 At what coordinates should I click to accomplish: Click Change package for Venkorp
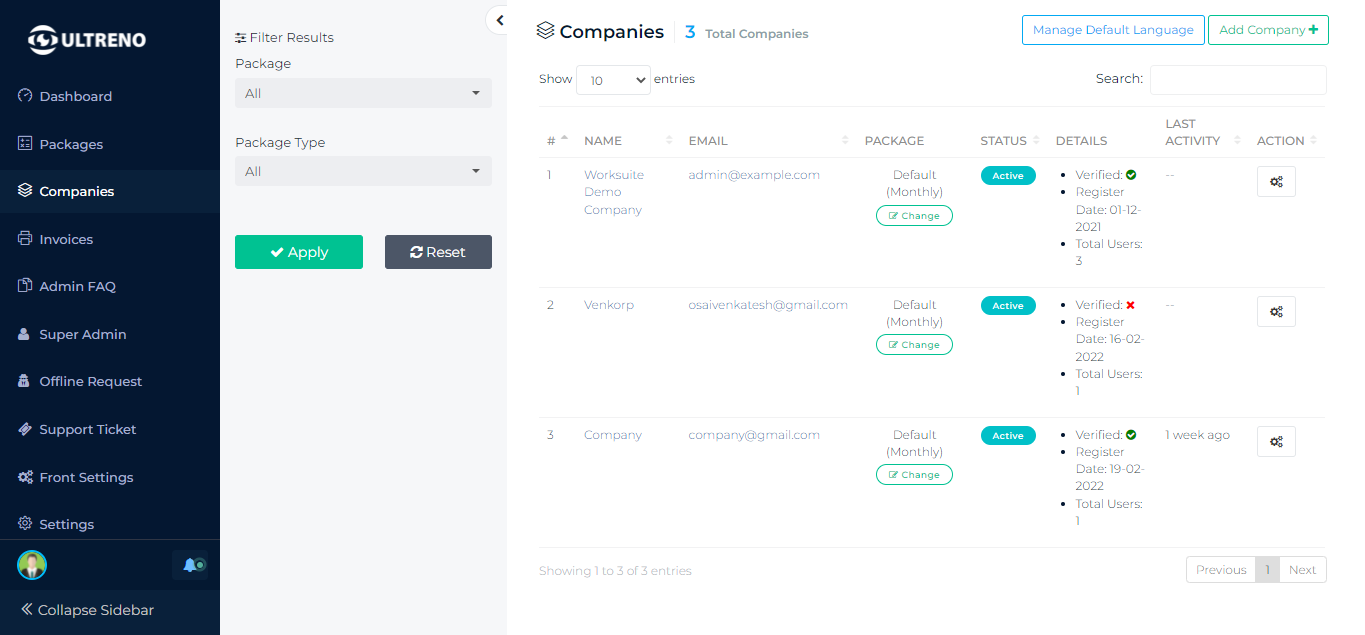(913, 344)
